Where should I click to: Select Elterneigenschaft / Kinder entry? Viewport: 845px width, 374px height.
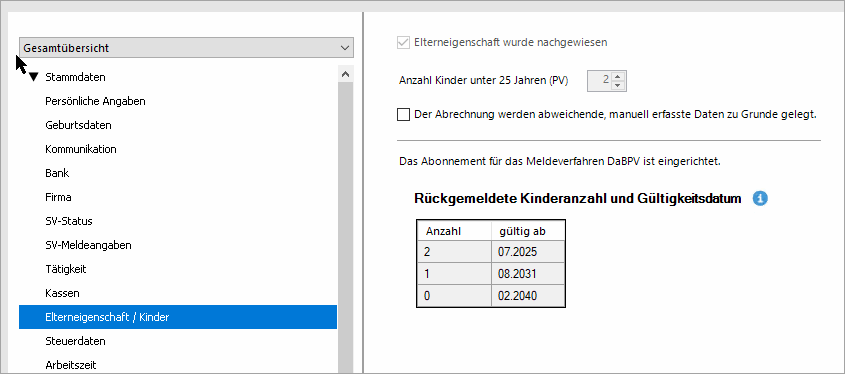pos(178,317)
